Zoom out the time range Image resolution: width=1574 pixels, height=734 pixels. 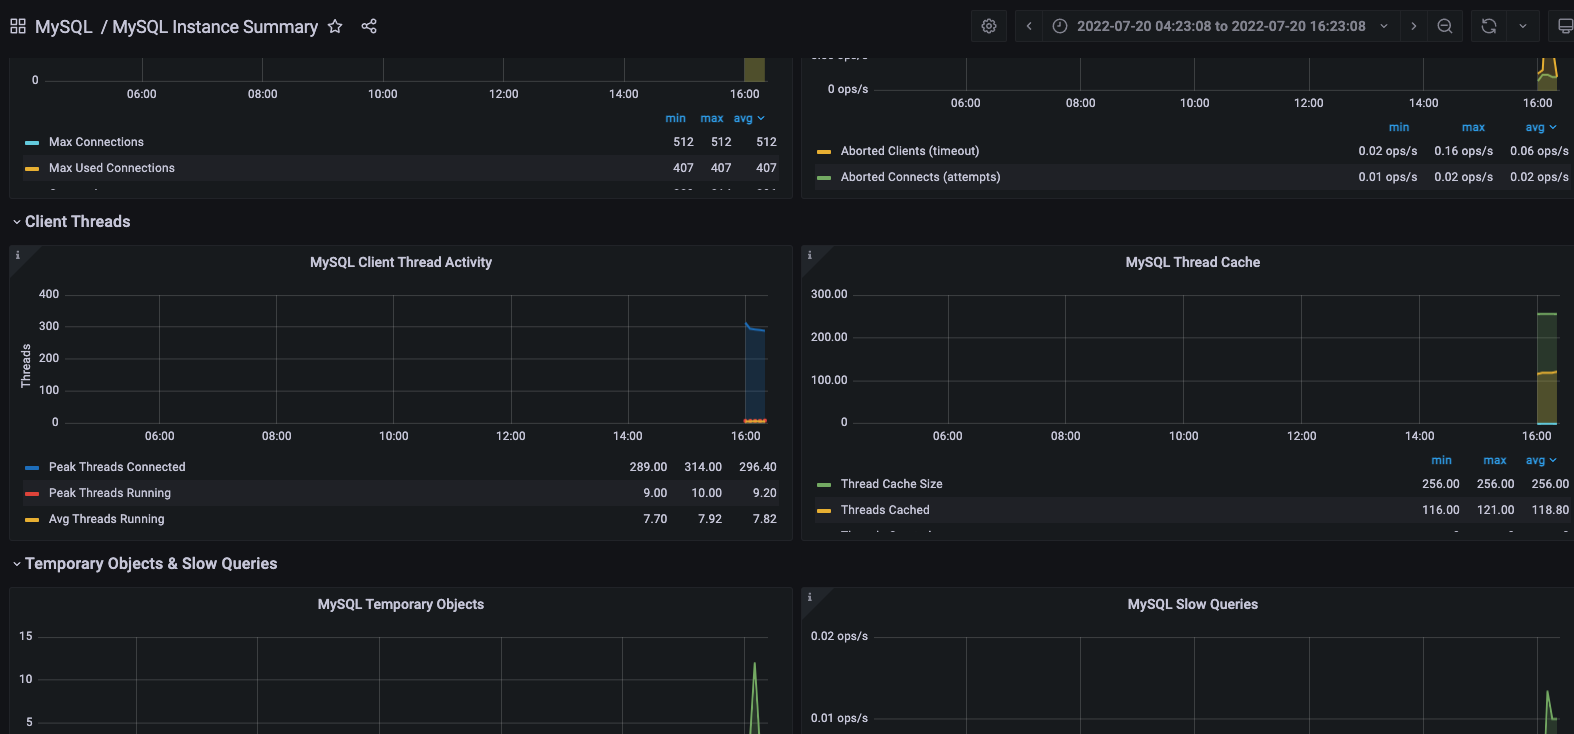(1445, 26)
